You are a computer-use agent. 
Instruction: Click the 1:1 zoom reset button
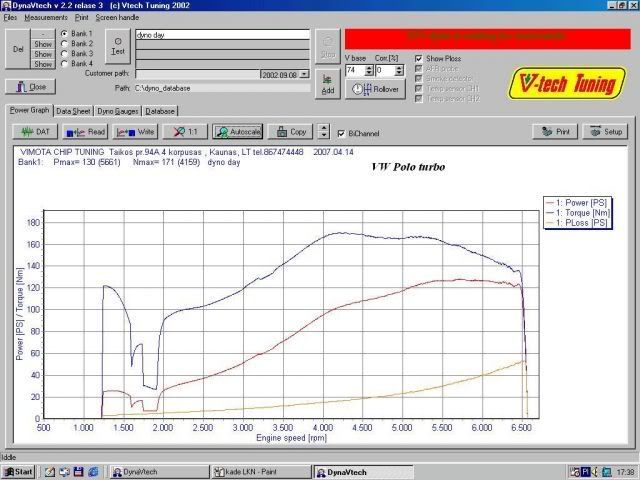click(x=186, y=131)
